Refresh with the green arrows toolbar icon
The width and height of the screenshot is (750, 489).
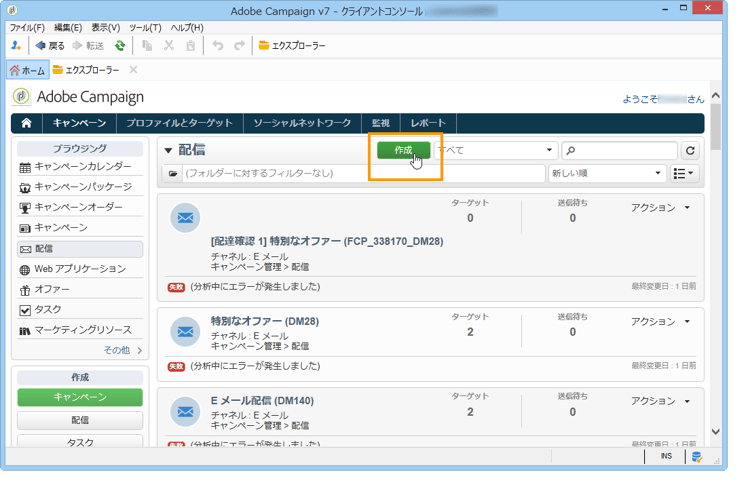tap(120, 45)
